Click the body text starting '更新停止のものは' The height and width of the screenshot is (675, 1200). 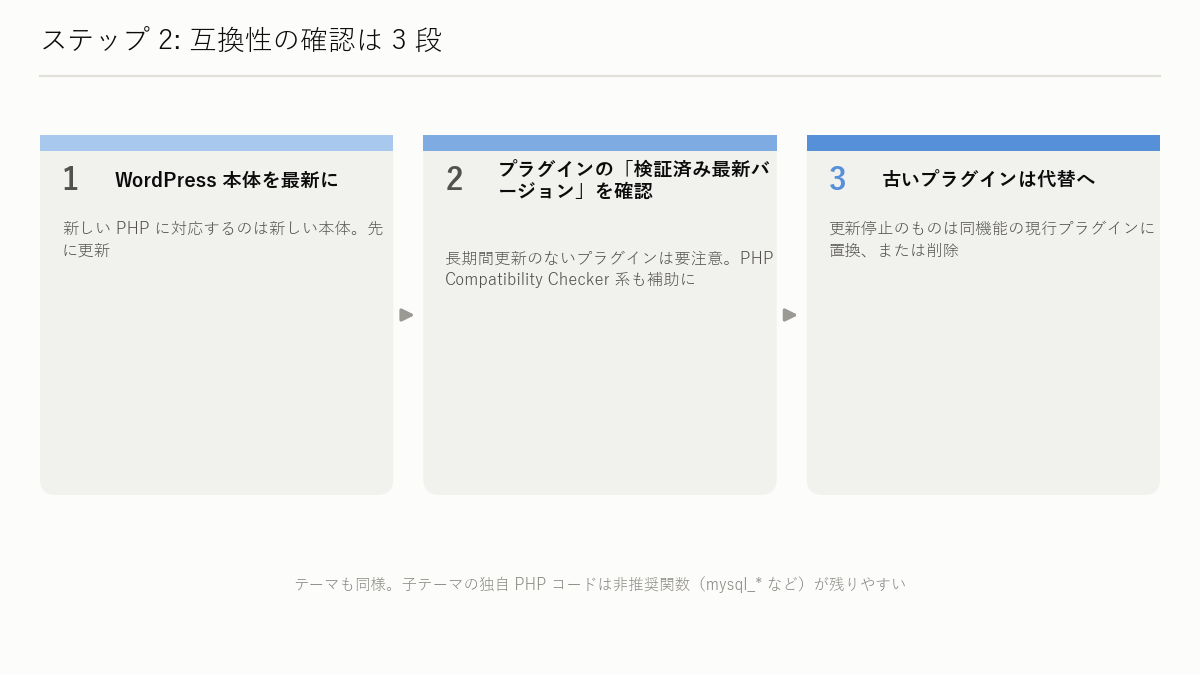click(992, 239)
